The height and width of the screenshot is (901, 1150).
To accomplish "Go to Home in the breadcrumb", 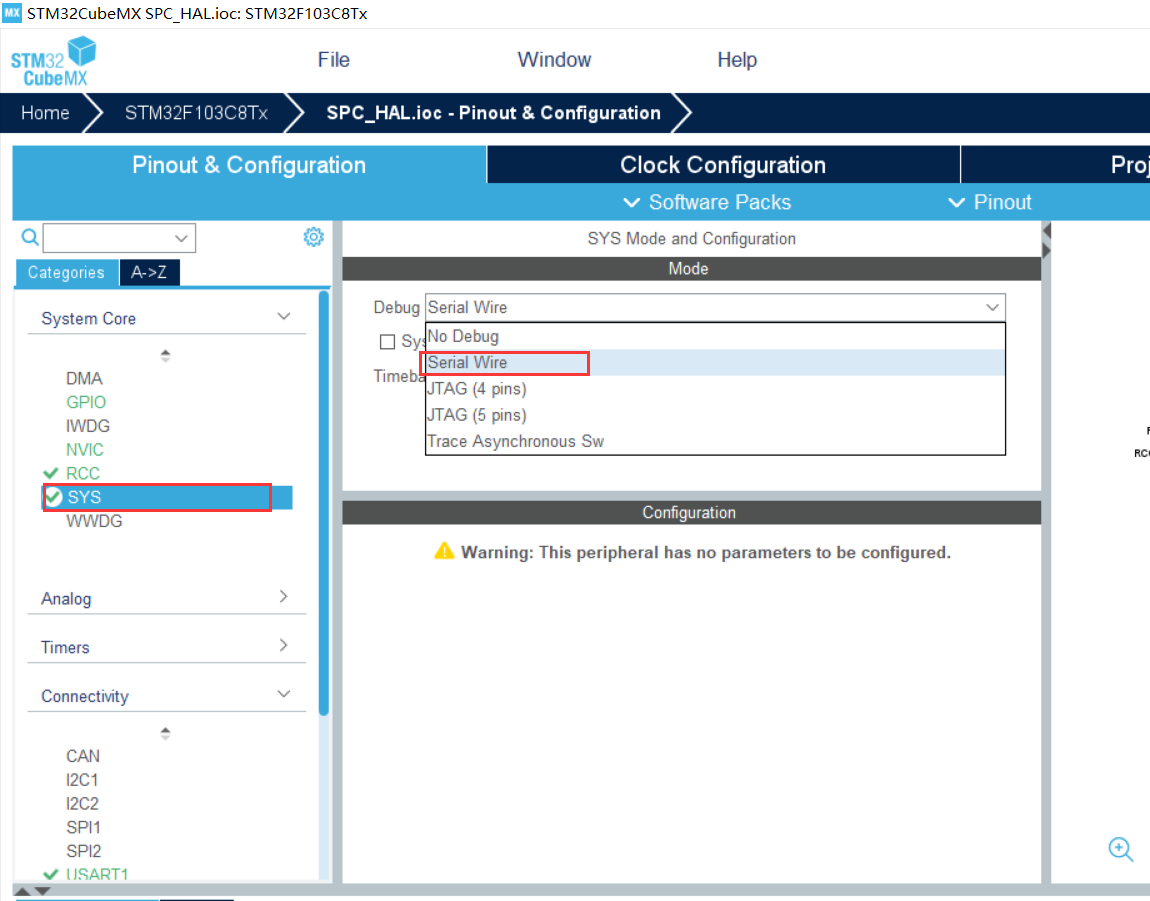I will pyautogui.click(x=45, y=113).
